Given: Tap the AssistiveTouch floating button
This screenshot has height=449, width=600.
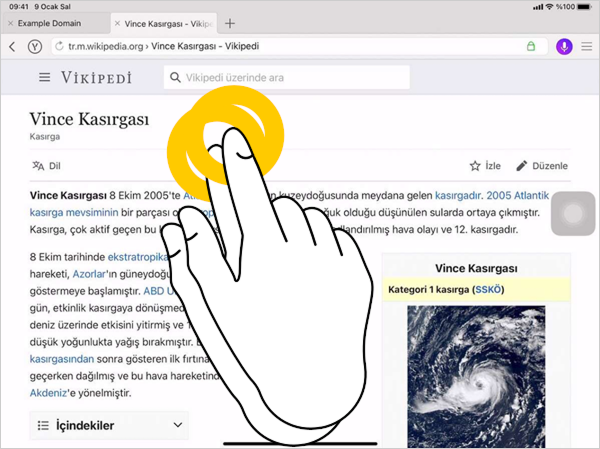Looking at the screenshot, I should [x=574, y=215].
